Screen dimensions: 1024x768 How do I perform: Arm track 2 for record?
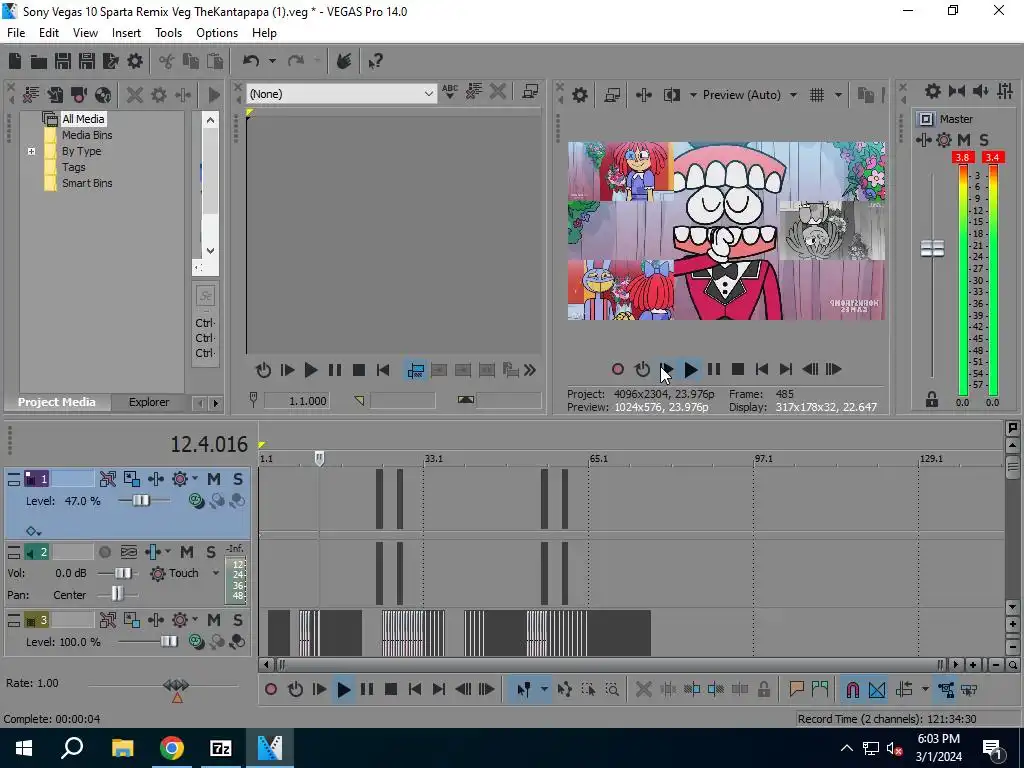coord(104,552)
